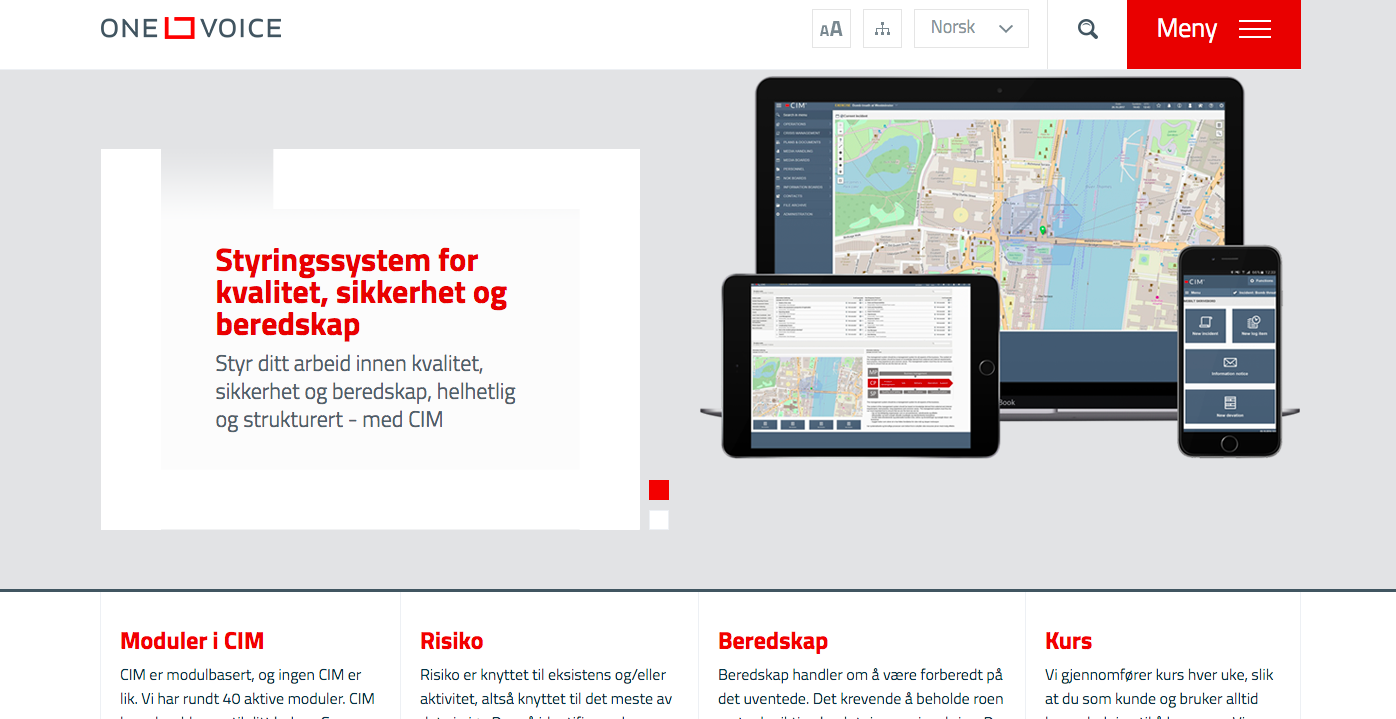
Task: Click text 'Vi gjennomfører kurs hver uke, slik'
Action: click(x=1160, y=675)
